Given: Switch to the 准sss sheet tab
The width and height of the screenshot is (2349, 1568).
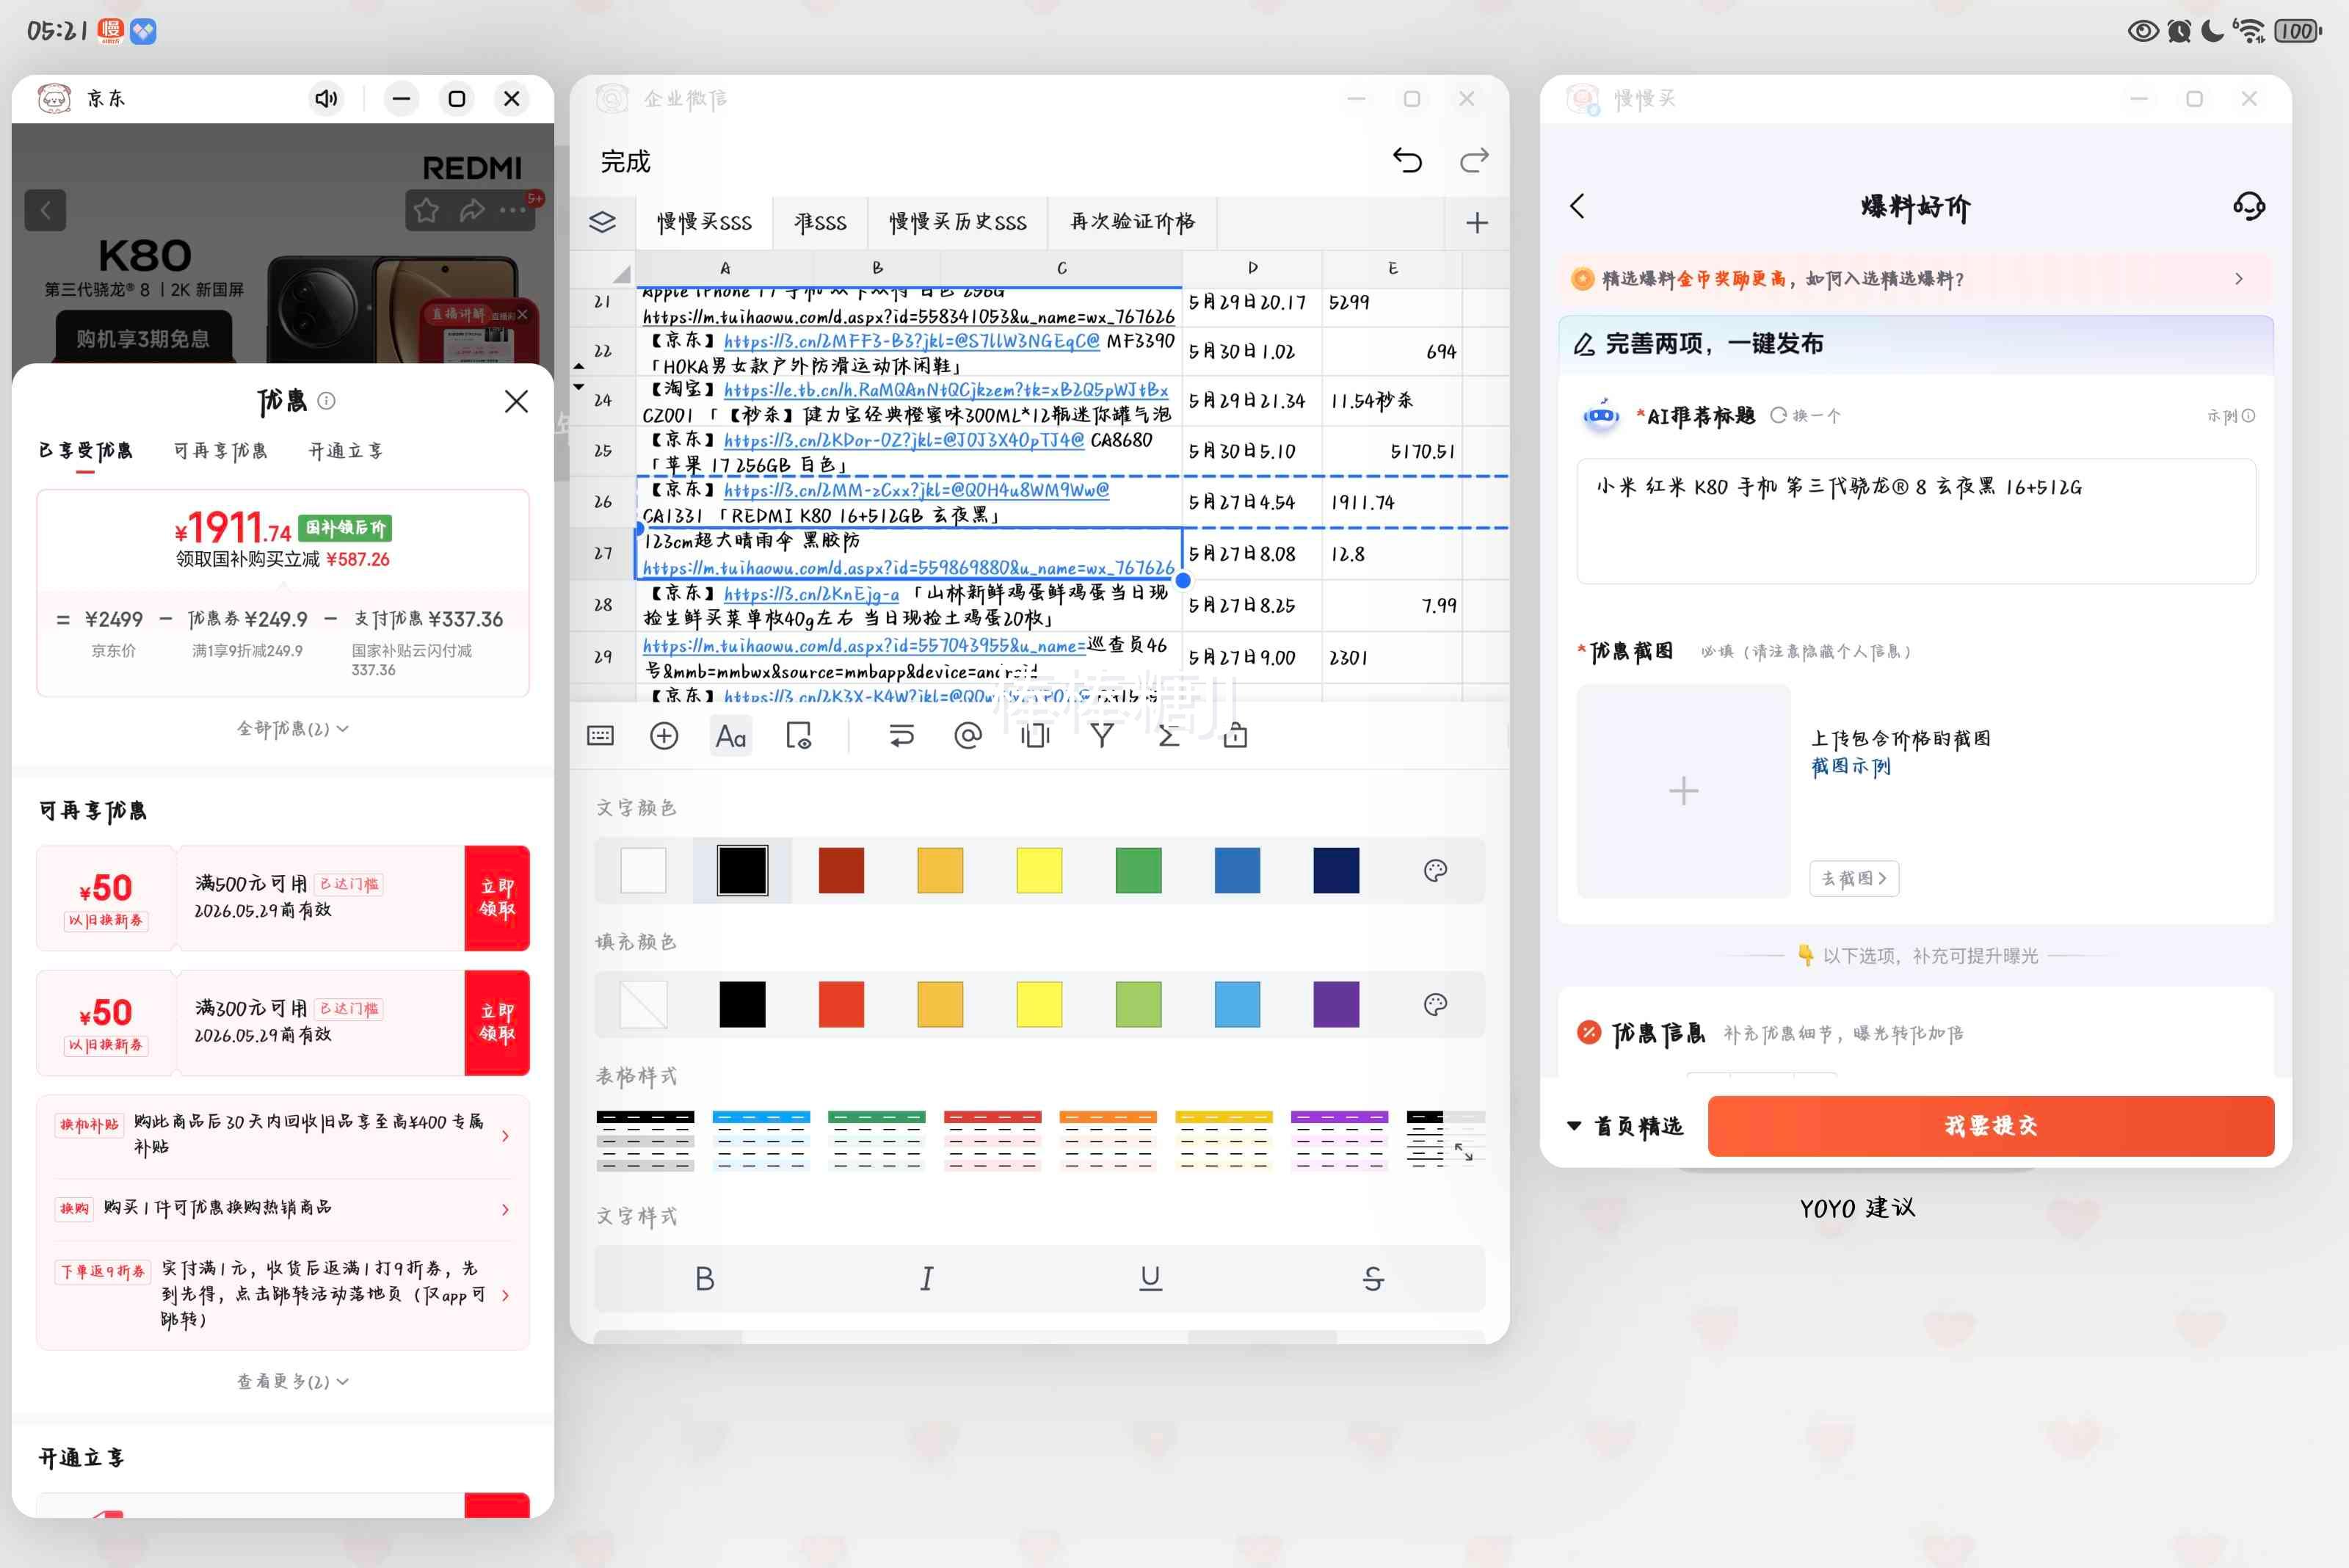Looking at the screenshot, I should (820, 222).
